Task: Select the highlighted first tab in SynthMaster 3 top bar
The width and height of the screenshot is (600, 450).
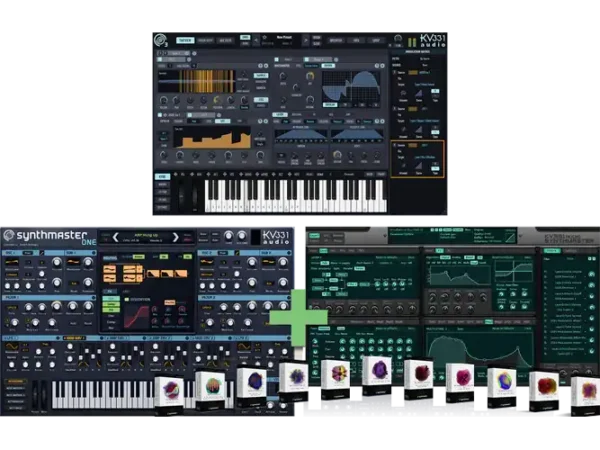Action: (x=185, y=40)
